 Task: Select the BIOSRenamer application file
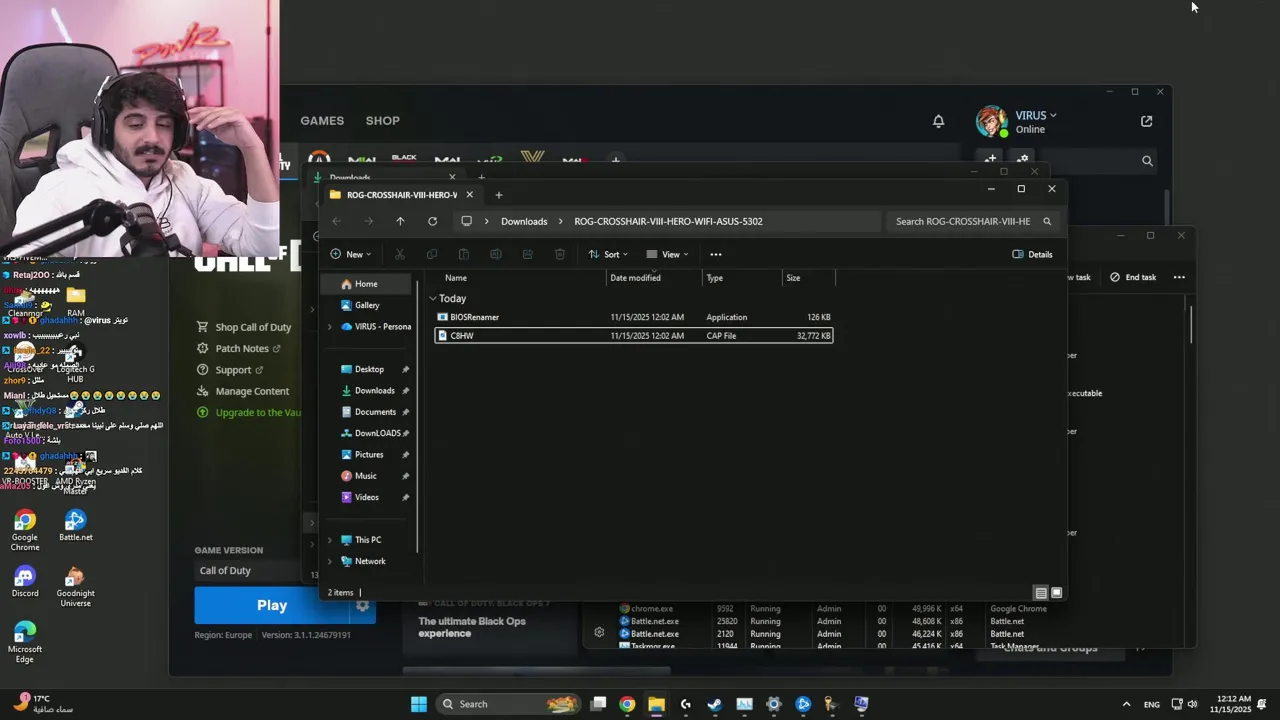tap(634, 317)
